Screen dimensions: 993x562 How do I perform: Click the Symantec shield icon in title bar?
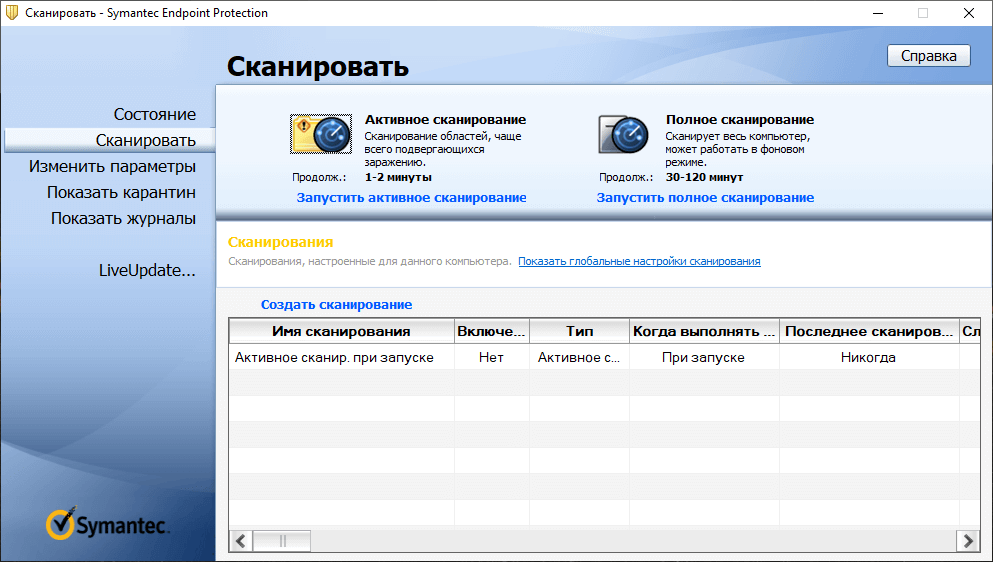pyautogui.click(x=11, y=13)
